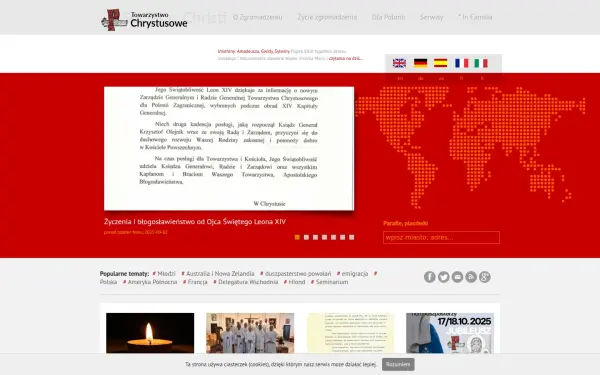
Task: Go to the second slide dot
Action: click(x=306, y=237)
